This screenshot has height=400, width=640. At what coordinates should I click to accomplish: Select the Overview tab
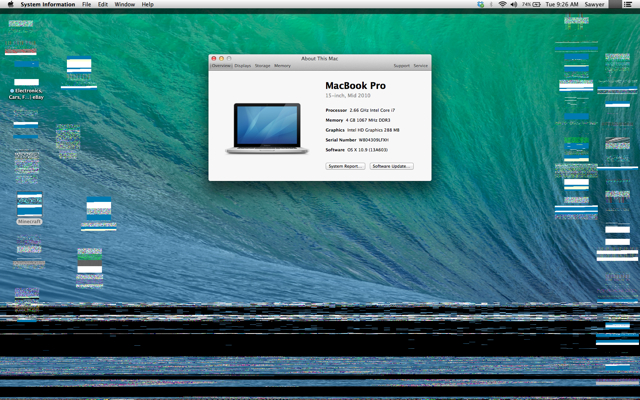coord(221,65)
